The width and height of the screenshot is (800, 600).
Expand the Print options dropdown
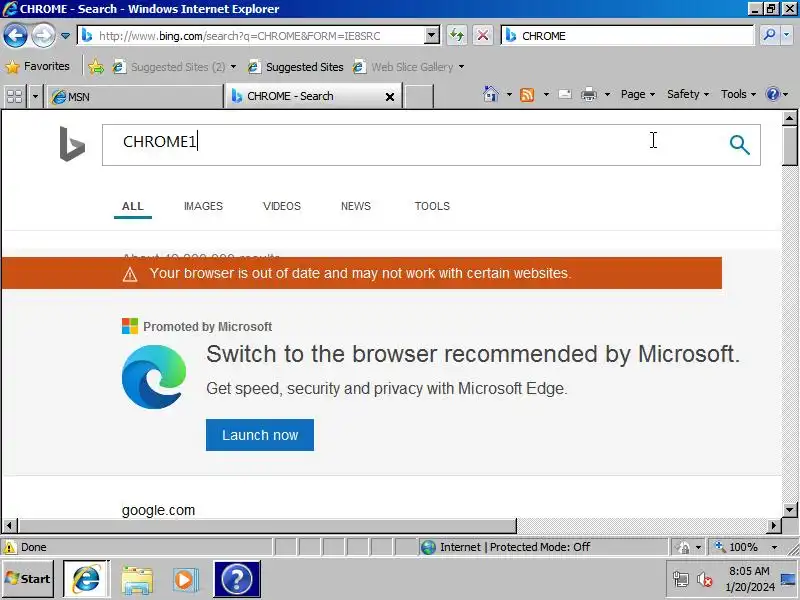(x=607, y=94)
